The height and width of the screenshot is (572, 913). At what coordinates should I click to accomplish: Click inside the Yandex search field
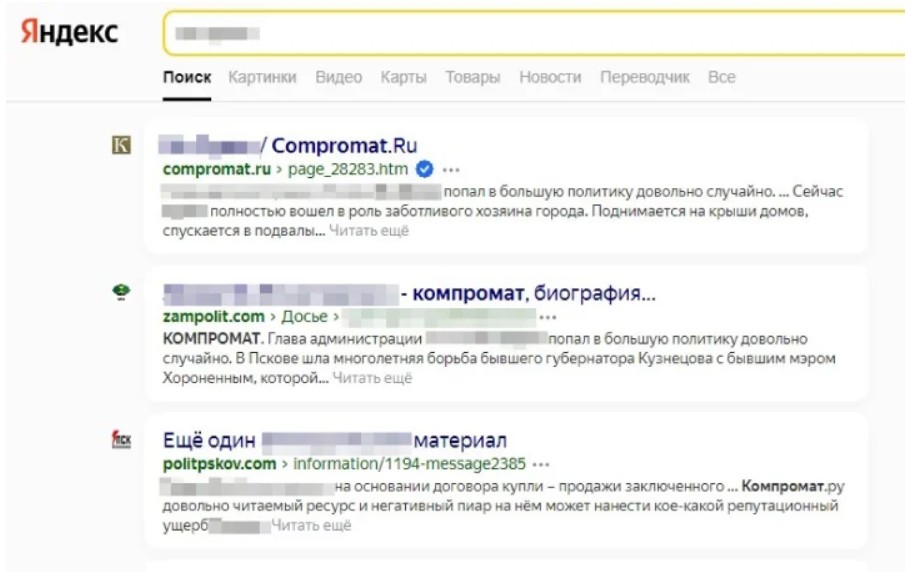tap(535, 33)
